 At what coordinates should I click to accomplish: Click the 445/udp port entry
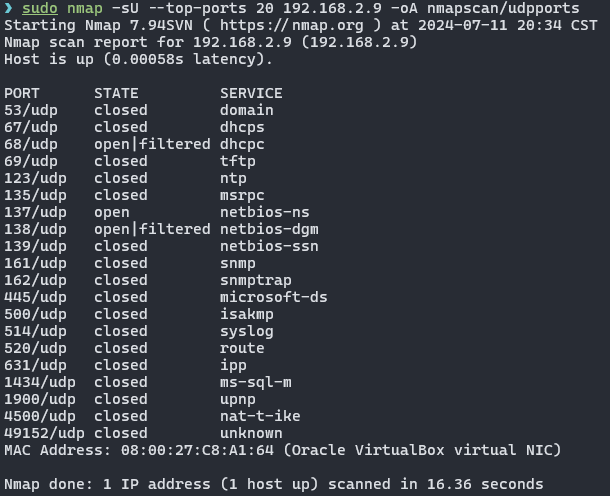35,297
